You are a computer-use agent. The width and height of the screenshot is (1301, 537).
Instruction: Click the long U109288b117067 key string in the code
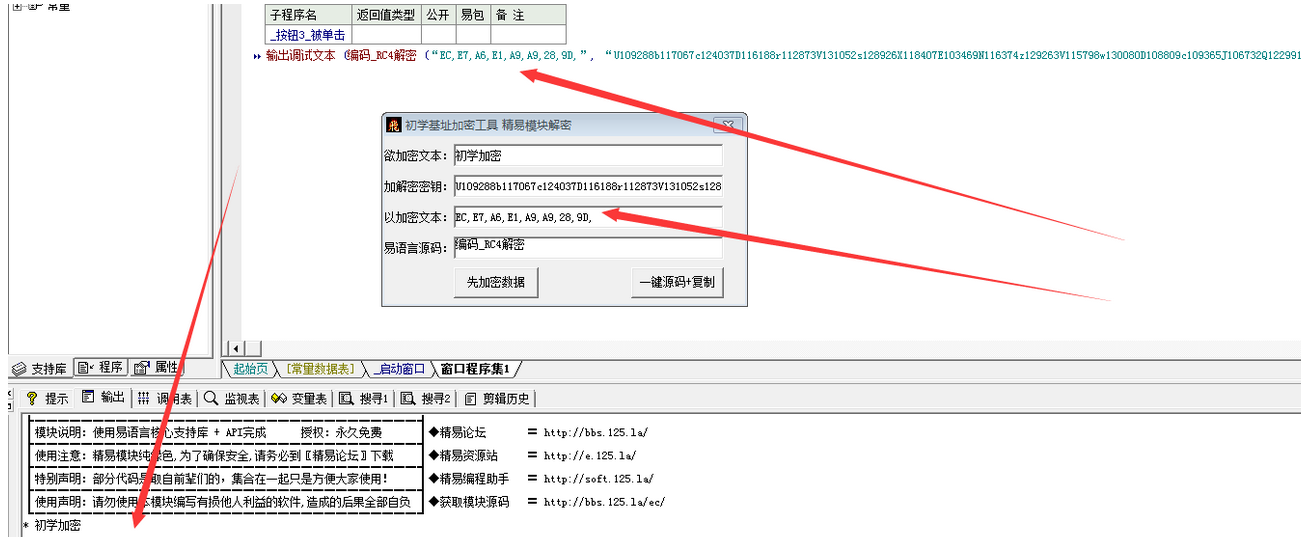click(x=952, y=55)
